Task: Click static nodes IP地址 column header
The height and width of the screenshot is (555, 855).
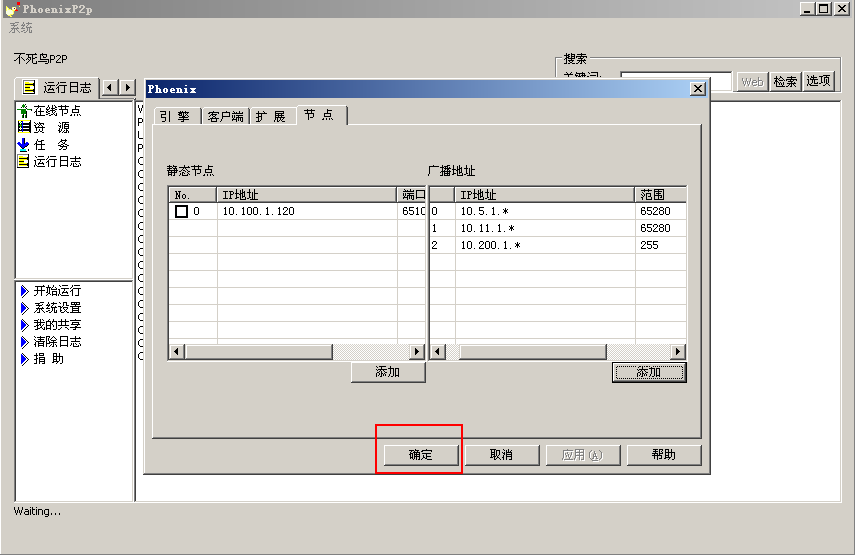Action: [306, 195]
